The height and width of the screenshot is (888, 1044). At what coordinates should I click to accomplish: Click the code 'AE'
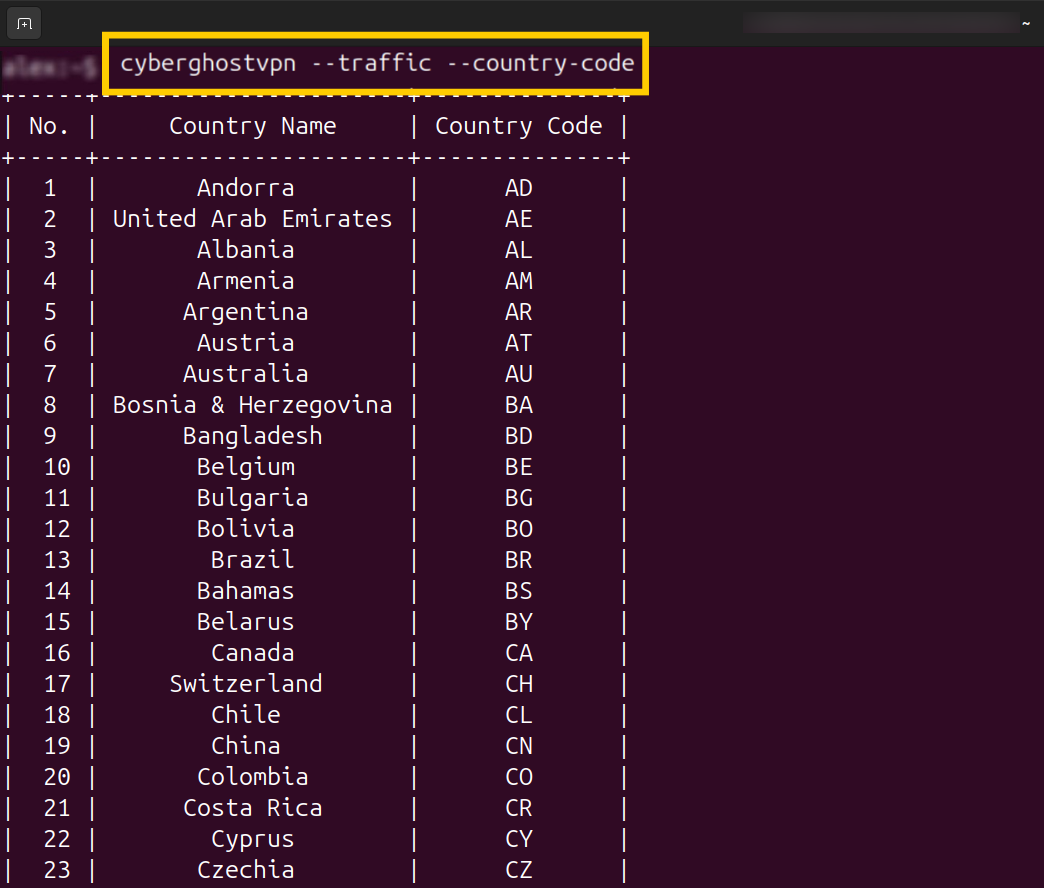click(519, 219)
